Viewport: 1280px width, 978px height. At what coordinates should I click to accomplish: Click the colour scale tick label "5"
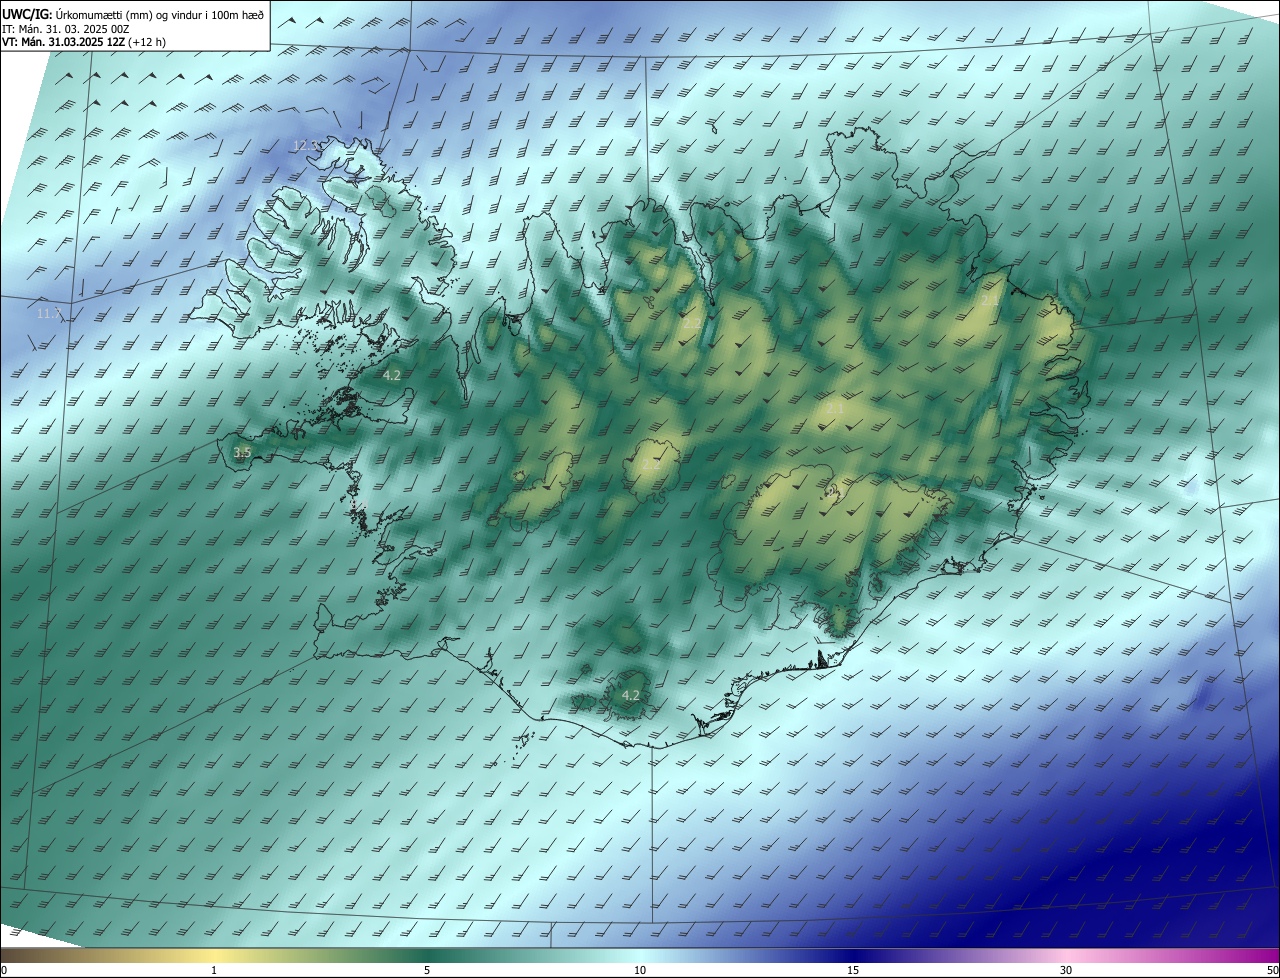pyautogui.click(x=427, y=970)
